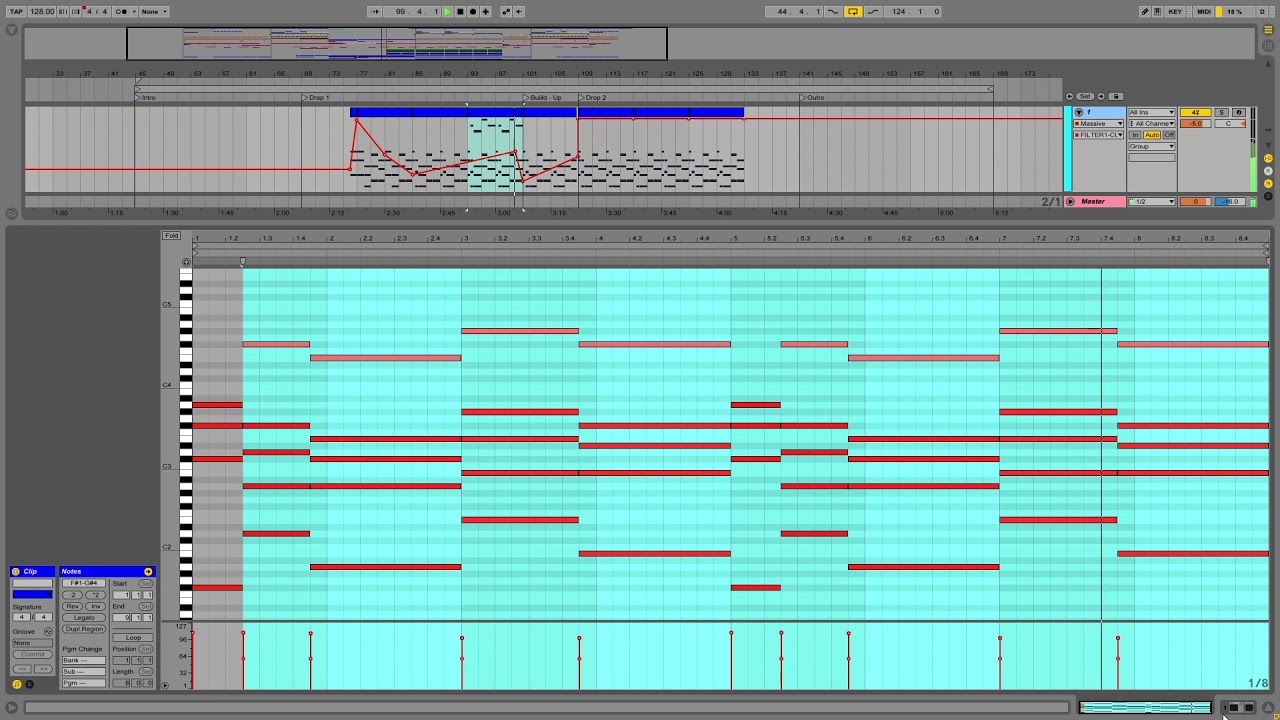Toggle the track activator numbered 42

(x=1195, y=112)
